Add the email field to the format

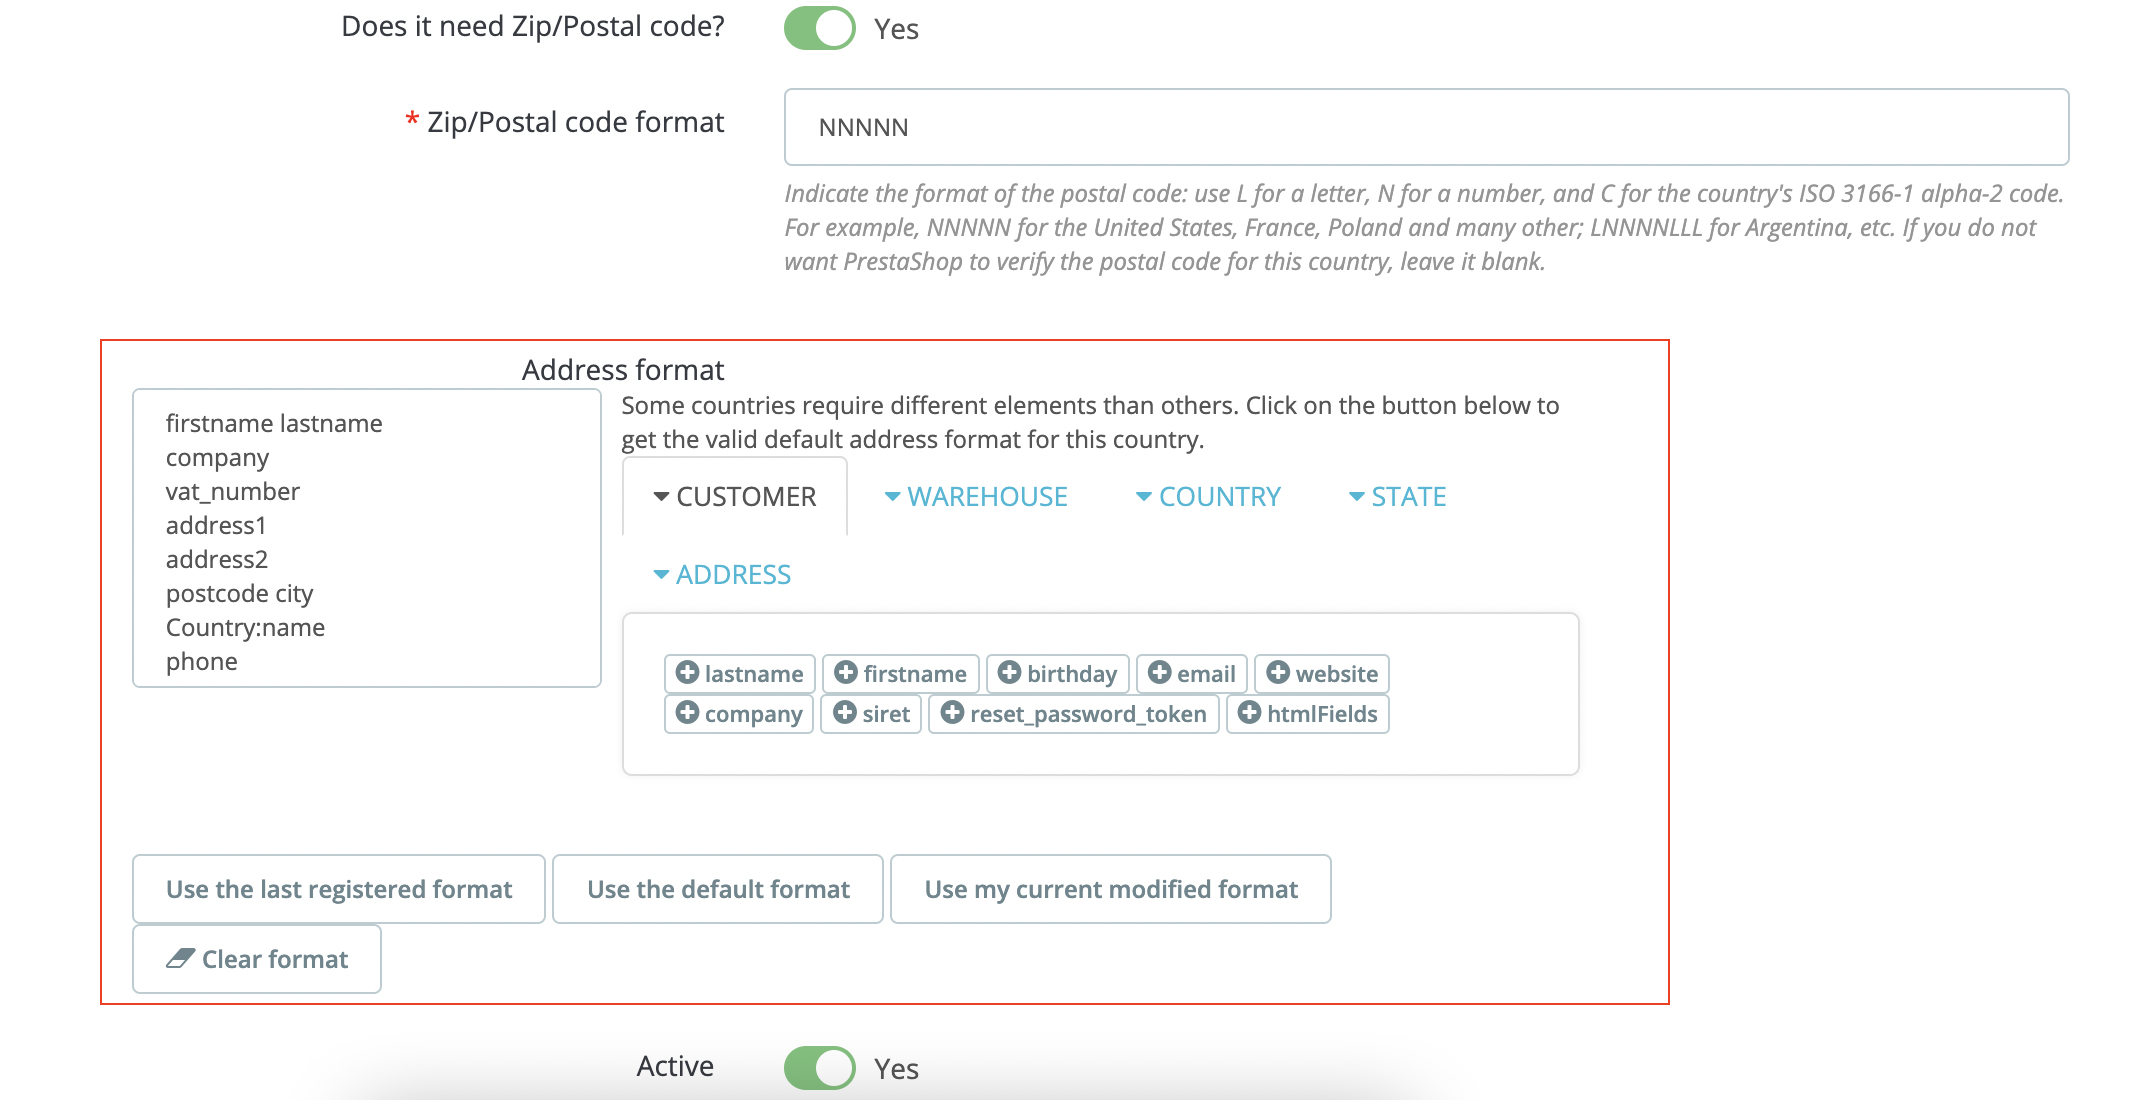(1190, 673)
